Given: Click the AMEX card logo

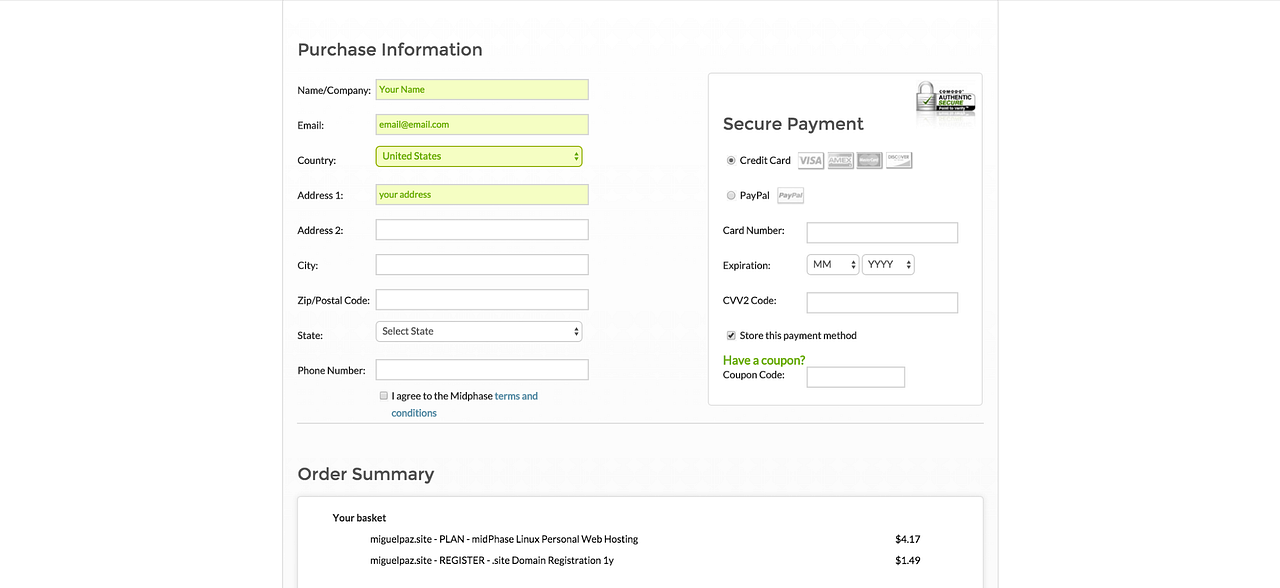Looking at the screenshot, I should point(839,160).
